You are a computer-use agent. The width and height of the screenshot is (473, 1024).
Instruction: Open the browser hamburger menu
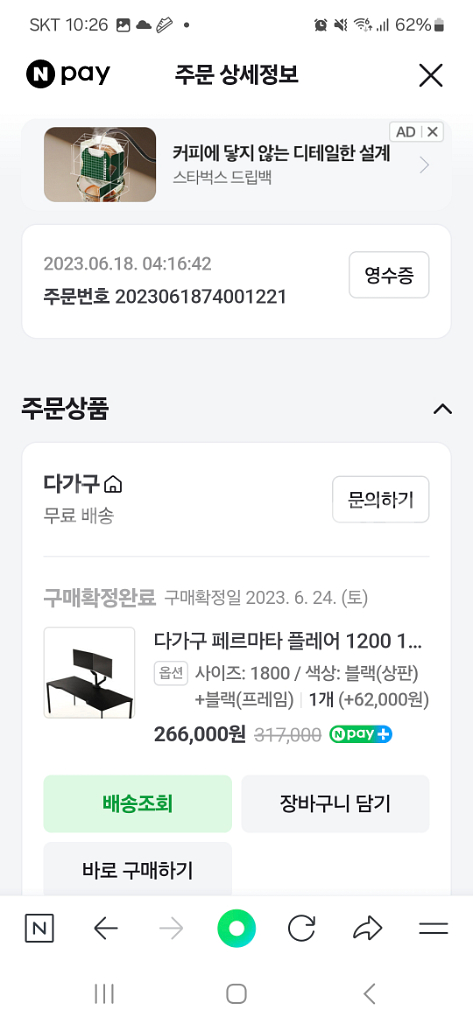click(x=433, y=928)
